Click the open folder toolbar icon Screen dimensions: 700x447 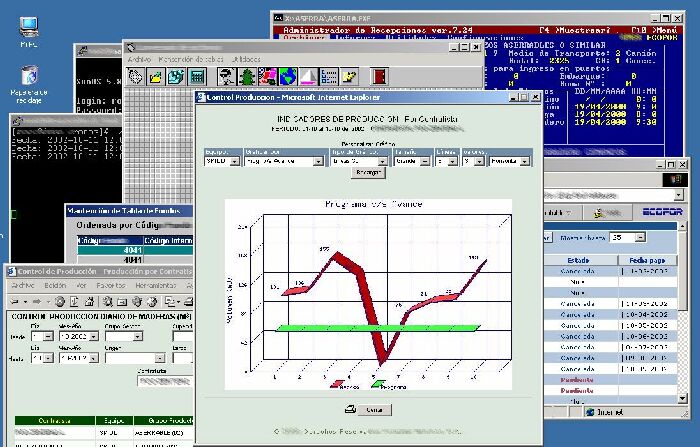[x=155, y=76]
